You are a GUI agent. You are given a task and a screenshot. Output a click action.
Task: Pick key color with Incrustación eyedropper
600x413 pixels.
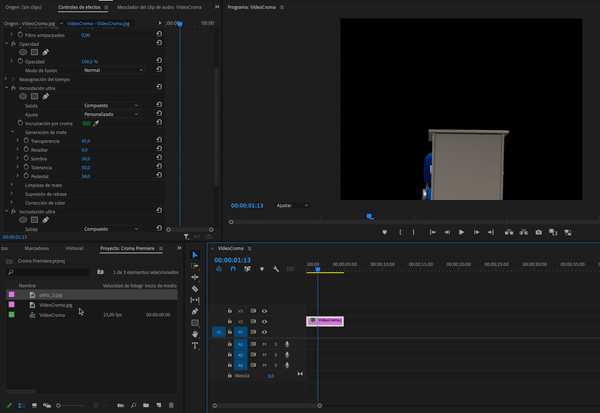pyautogui.click(x=97, y=123)
